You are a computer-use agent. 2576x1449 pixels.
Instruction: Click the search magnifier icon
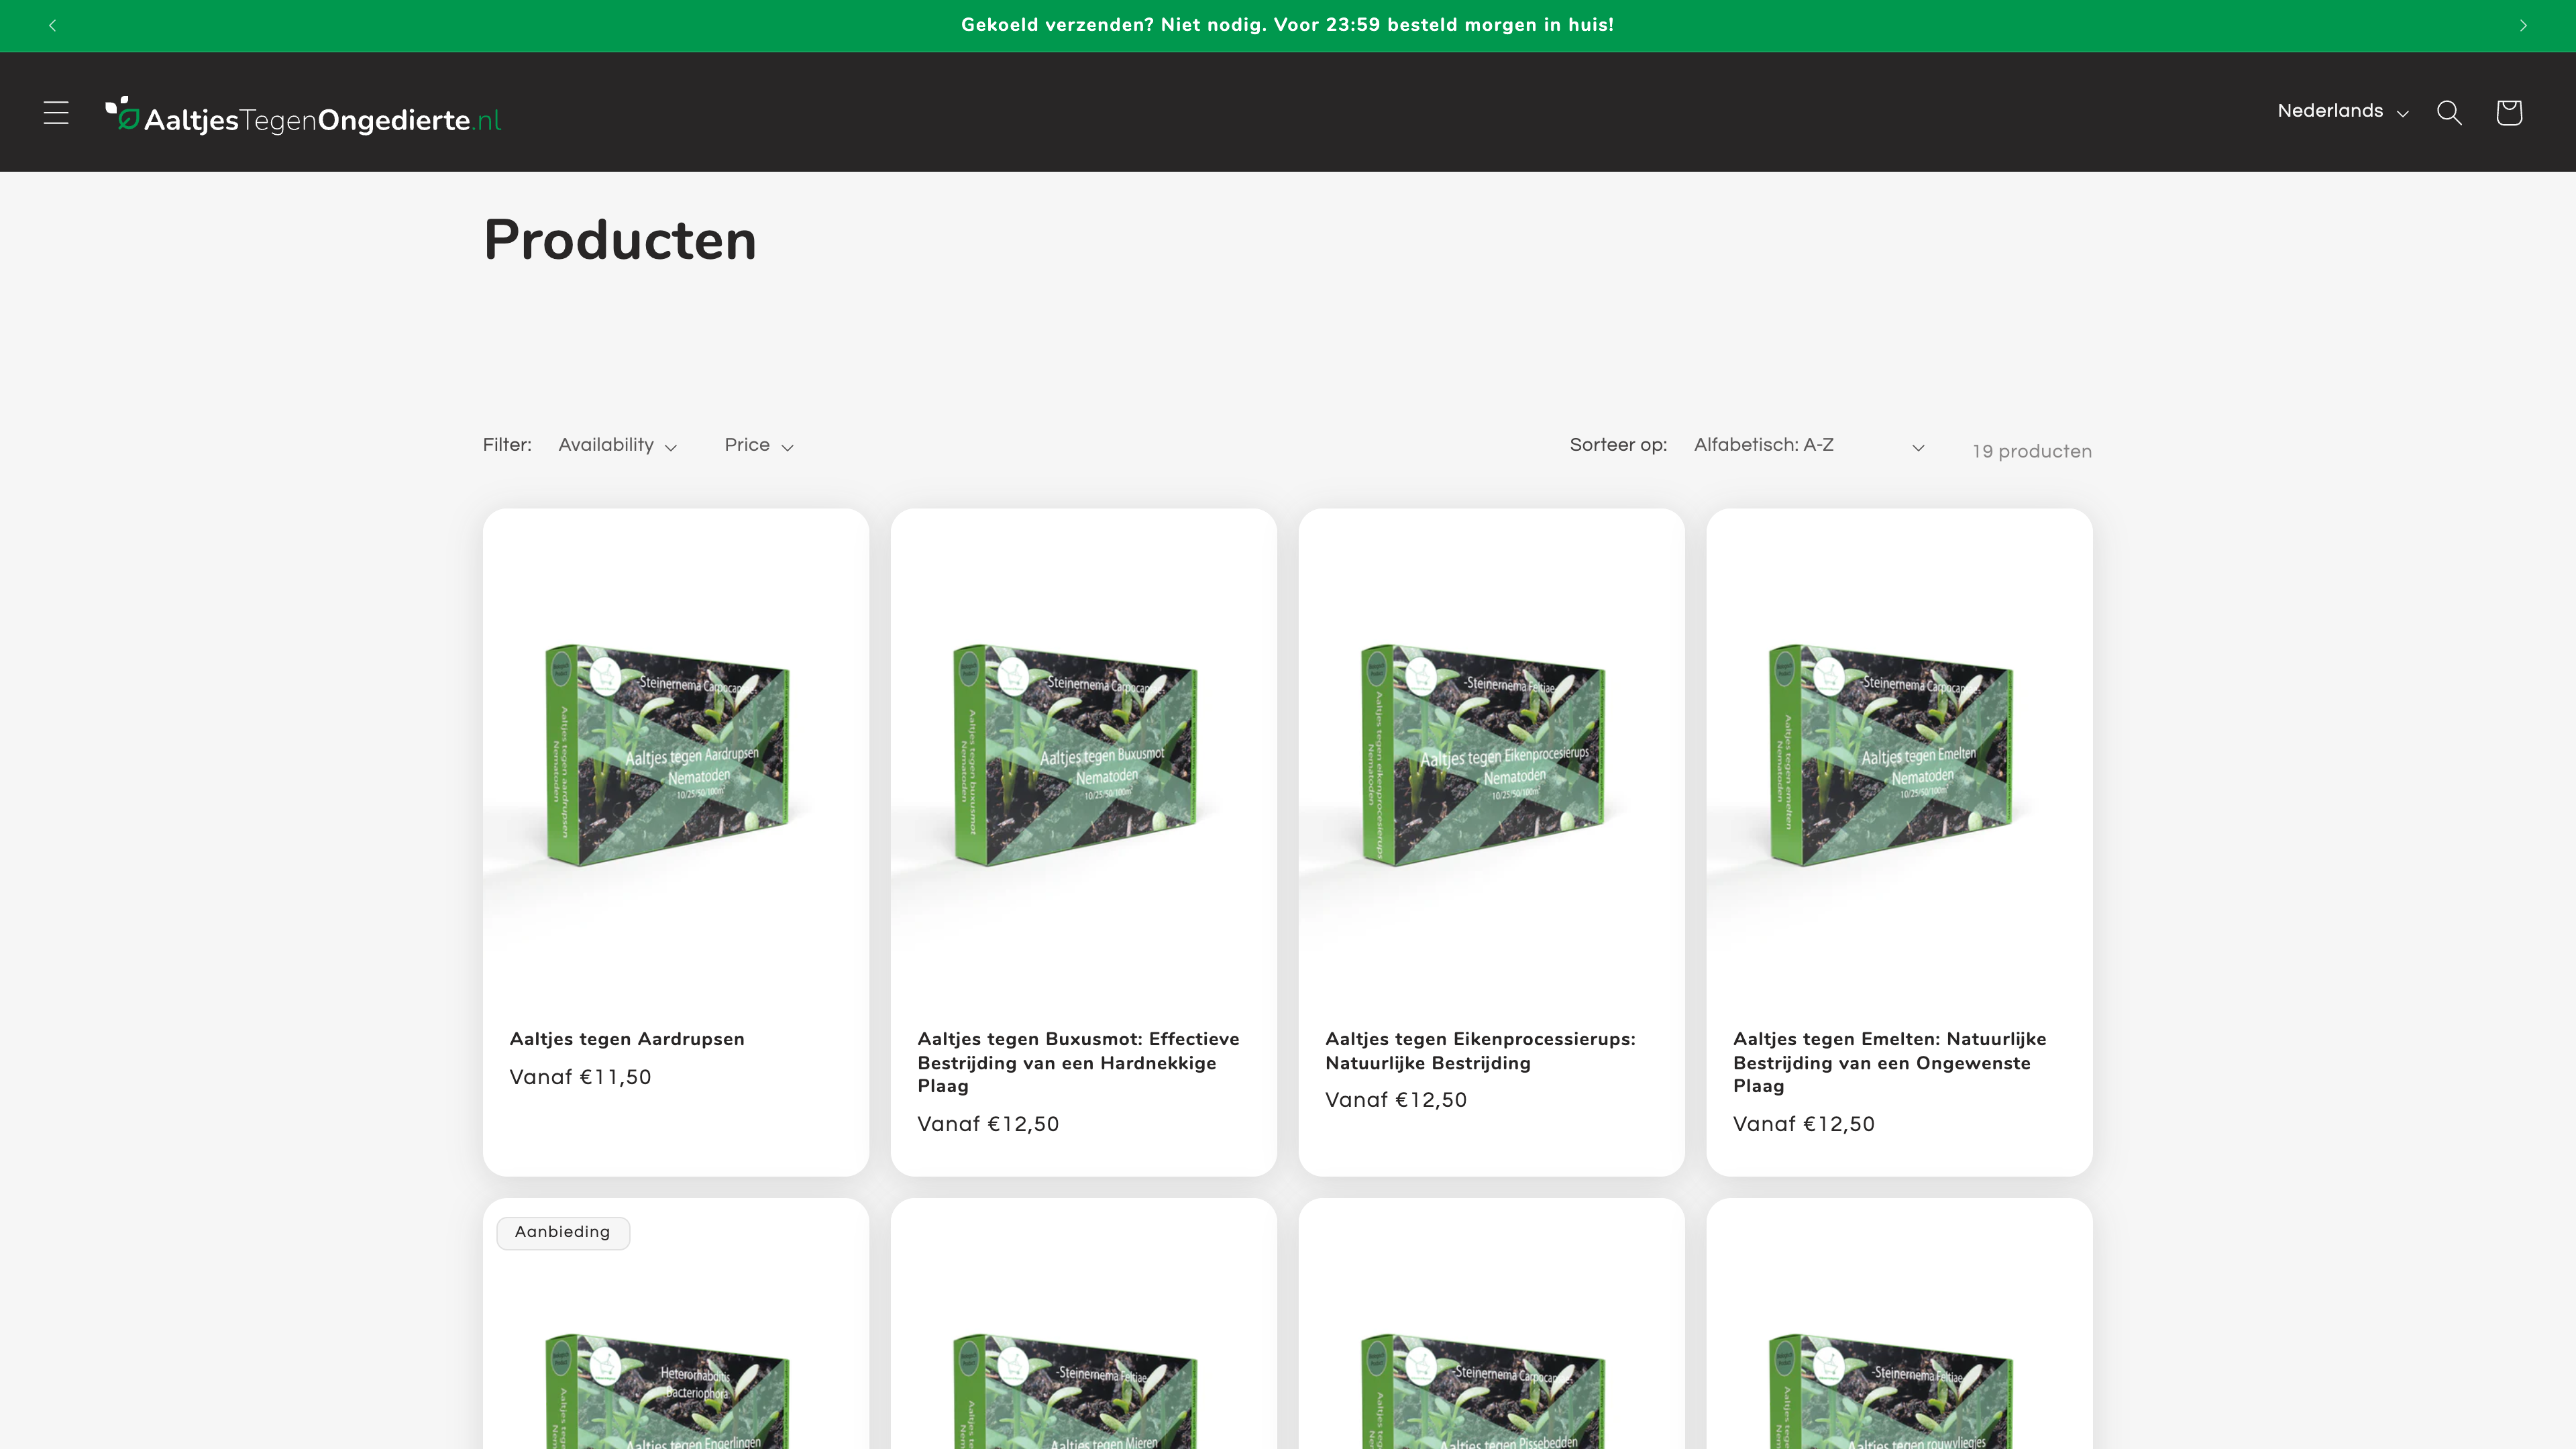point(2448,112)
